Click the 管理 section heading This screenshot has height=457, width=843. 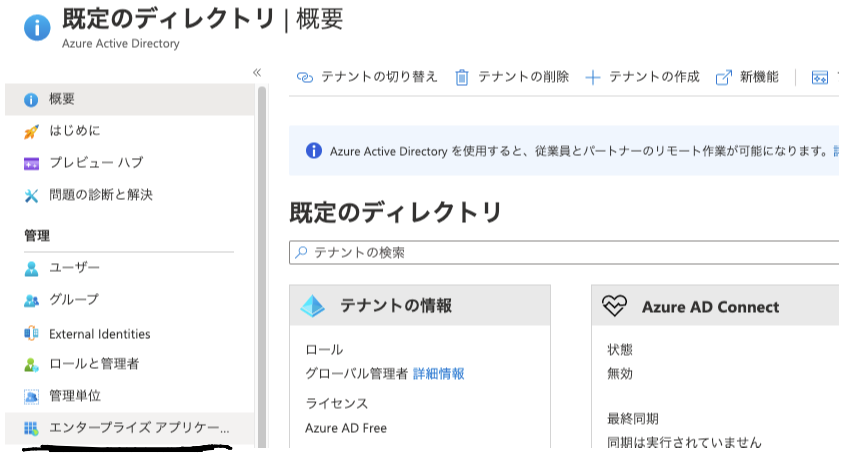[x=37, y=235]
